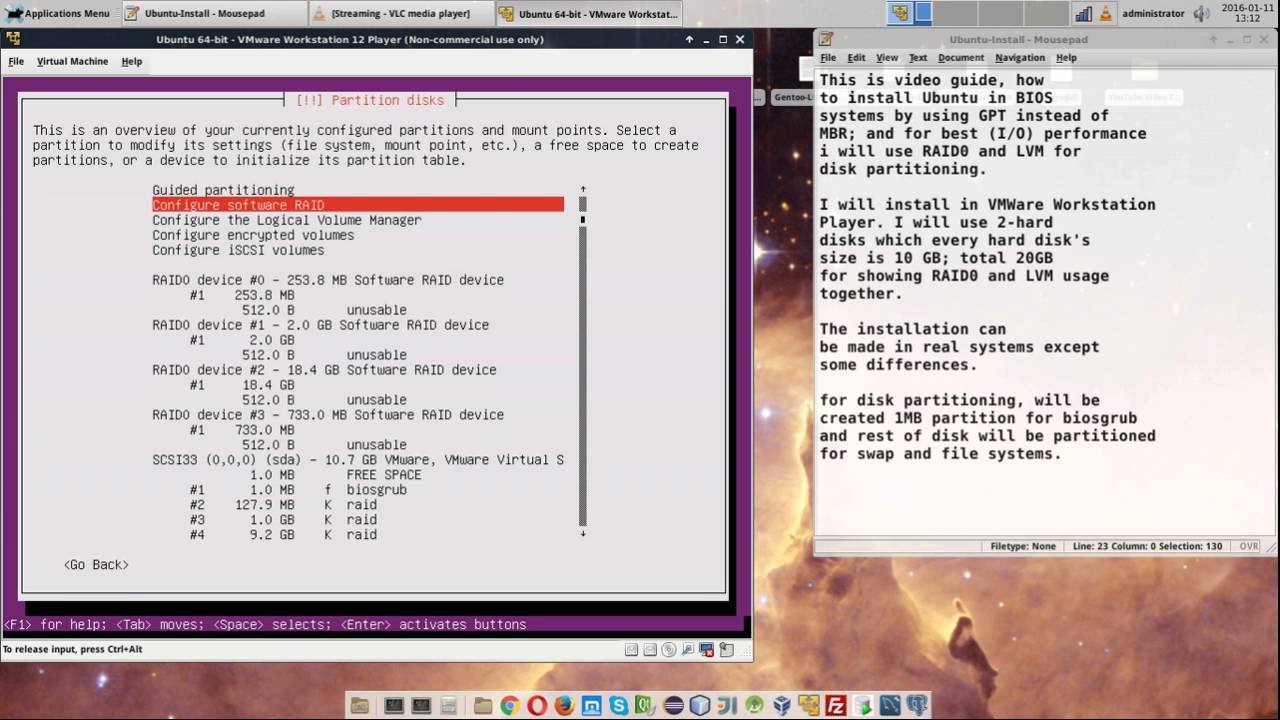The image size is (1280, 720).
Task: Launch Qt Creator from the dock
Action: pyautogui.click(x=645, y=705)
